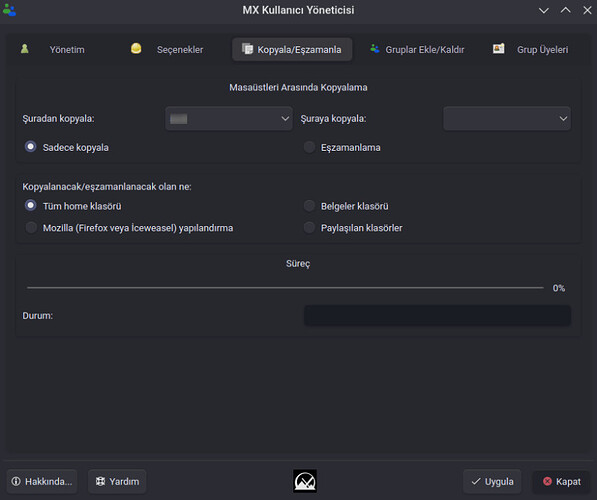The height and width of the screenshot is (500, 597).
Task: Click the red icon on Kapat
Action: (x=547, y=481)
